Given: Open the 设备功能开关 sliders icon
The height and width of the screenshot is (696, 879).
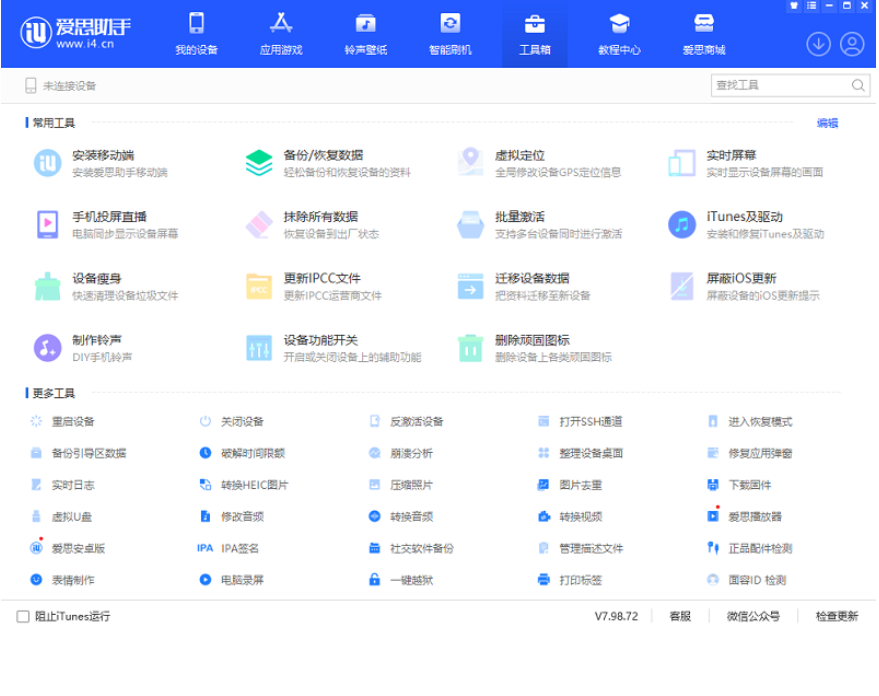Looking at the screenshot, I should point(259,348).
